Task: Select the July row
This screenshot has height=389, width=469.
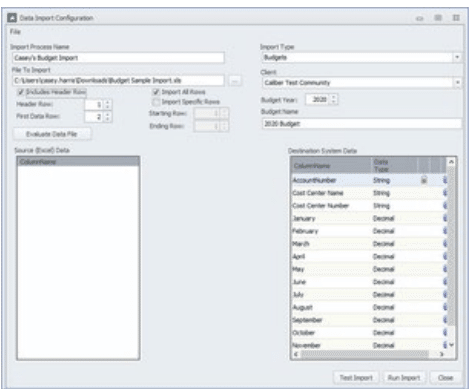Action: pos(369,294)
